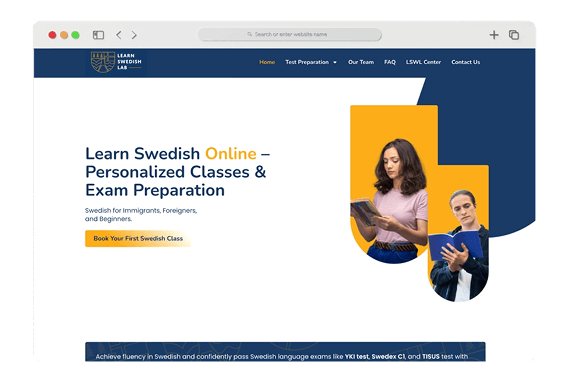The height and width of the screenshot is (383, 569).
Task: Click the Learn Swedish Online headline
Action: pyautogui.click(x=177, y=172)
